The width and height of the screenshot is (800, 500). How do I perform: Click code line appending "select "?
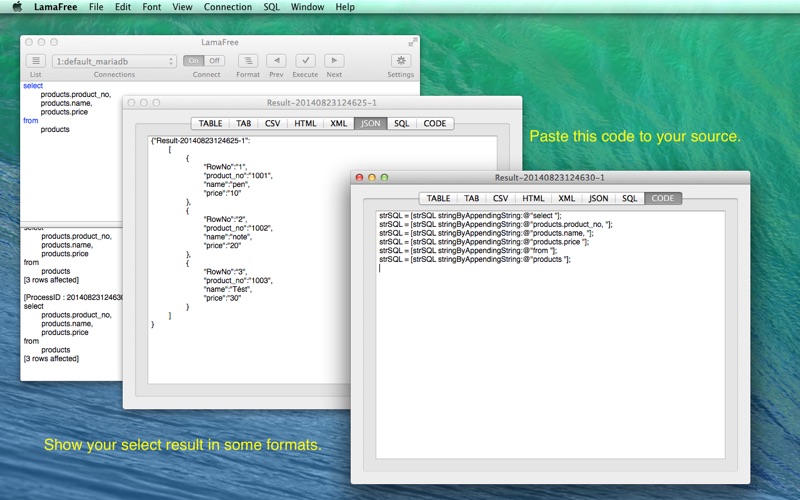tap(470, 215)
